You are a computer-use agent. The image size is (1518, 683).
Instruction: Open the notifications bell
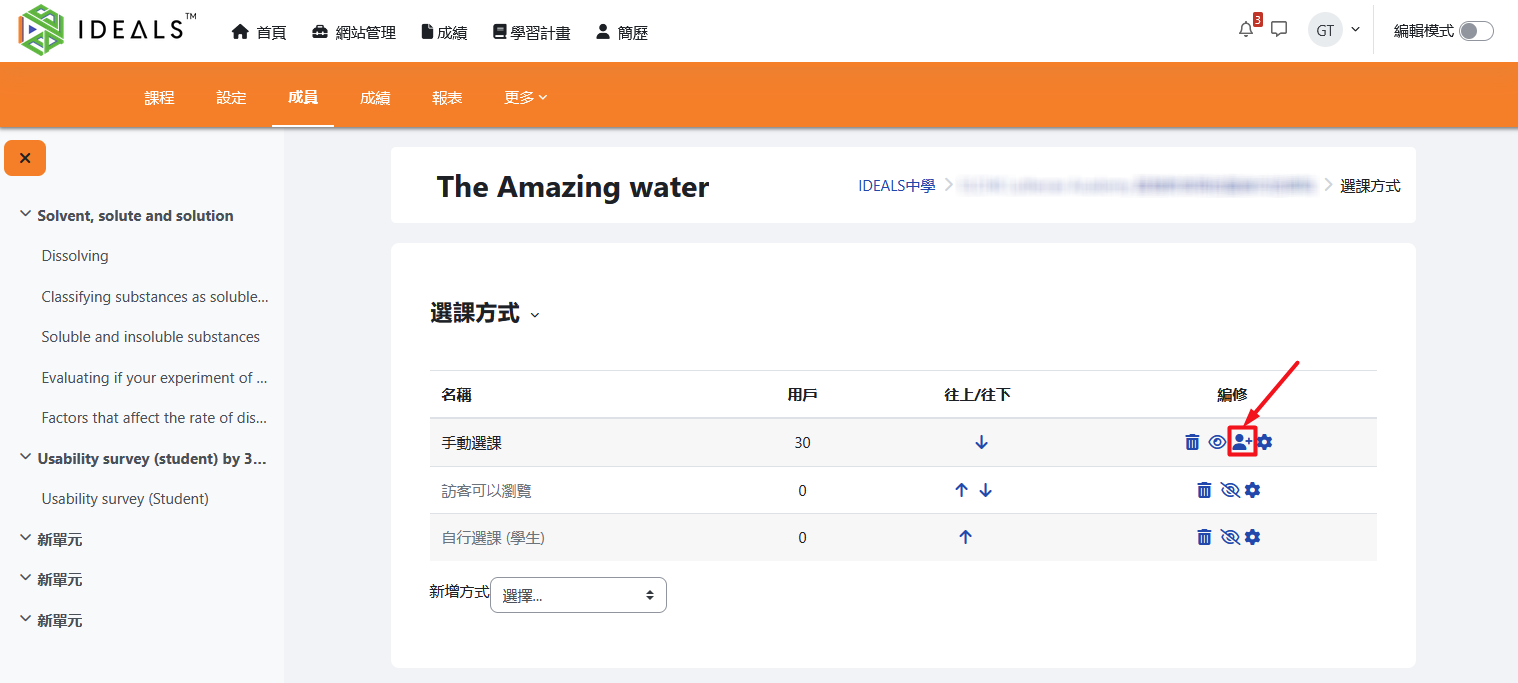tap(1245, 30)
